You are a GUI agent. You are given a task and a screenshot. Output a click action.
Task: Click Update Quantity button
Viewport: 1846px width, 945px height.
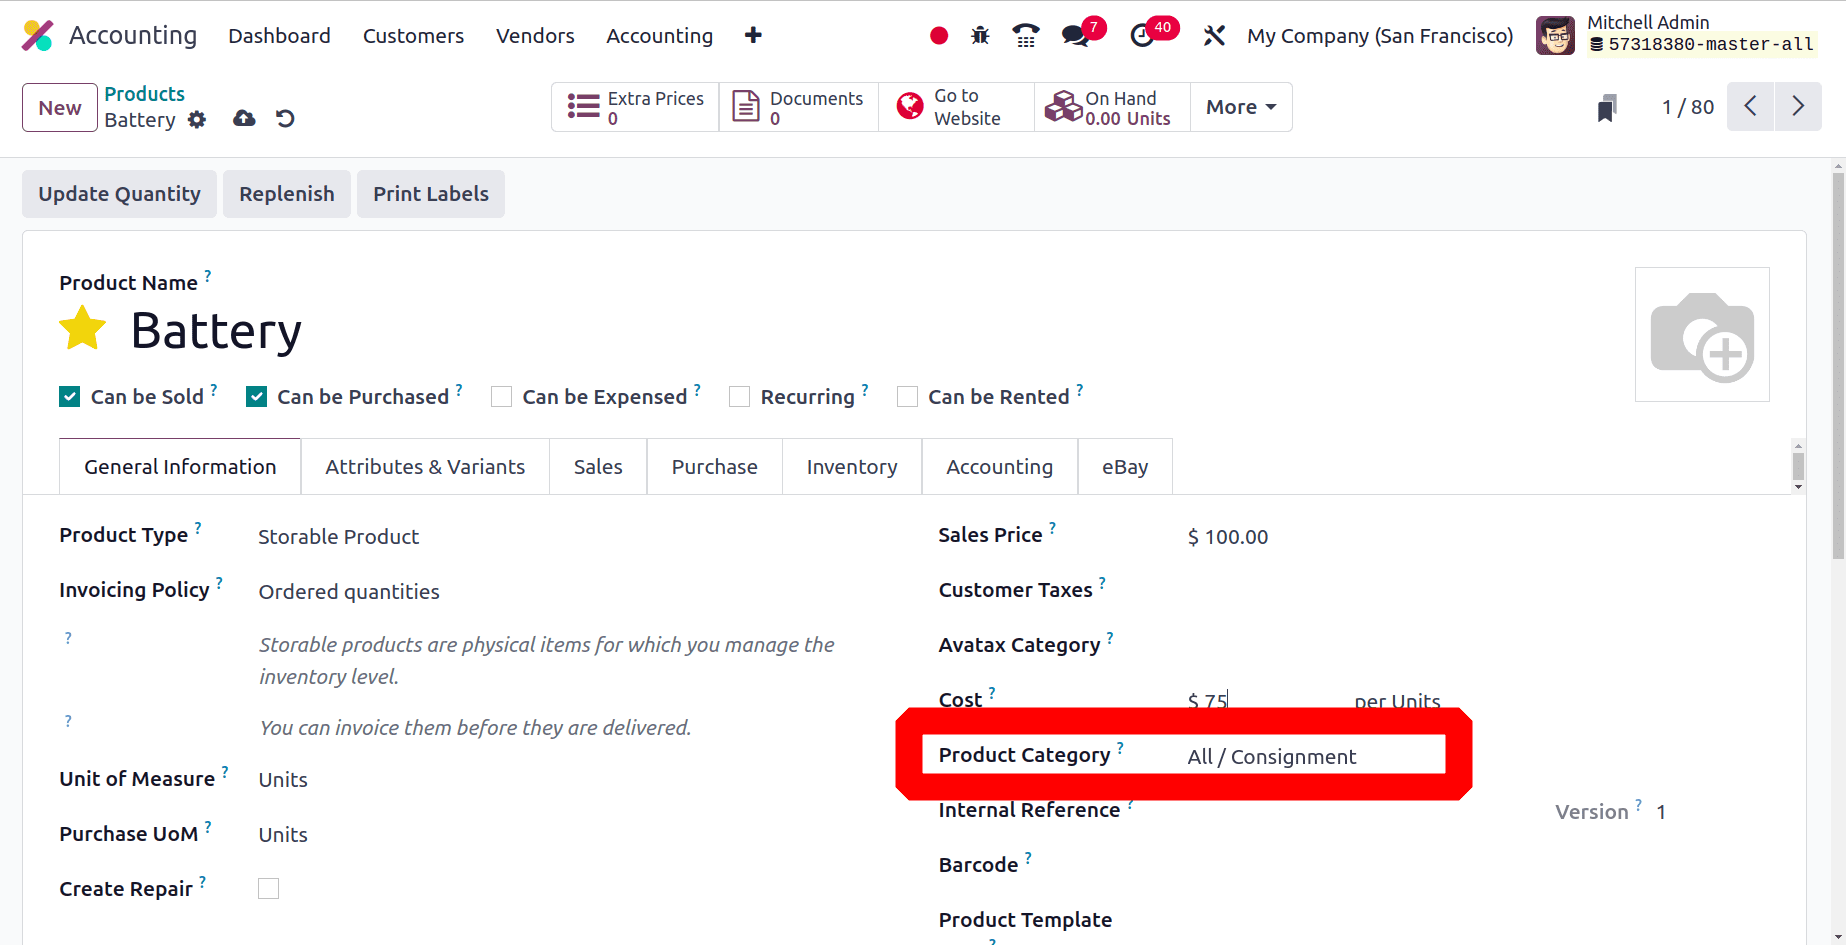[119, 194]
